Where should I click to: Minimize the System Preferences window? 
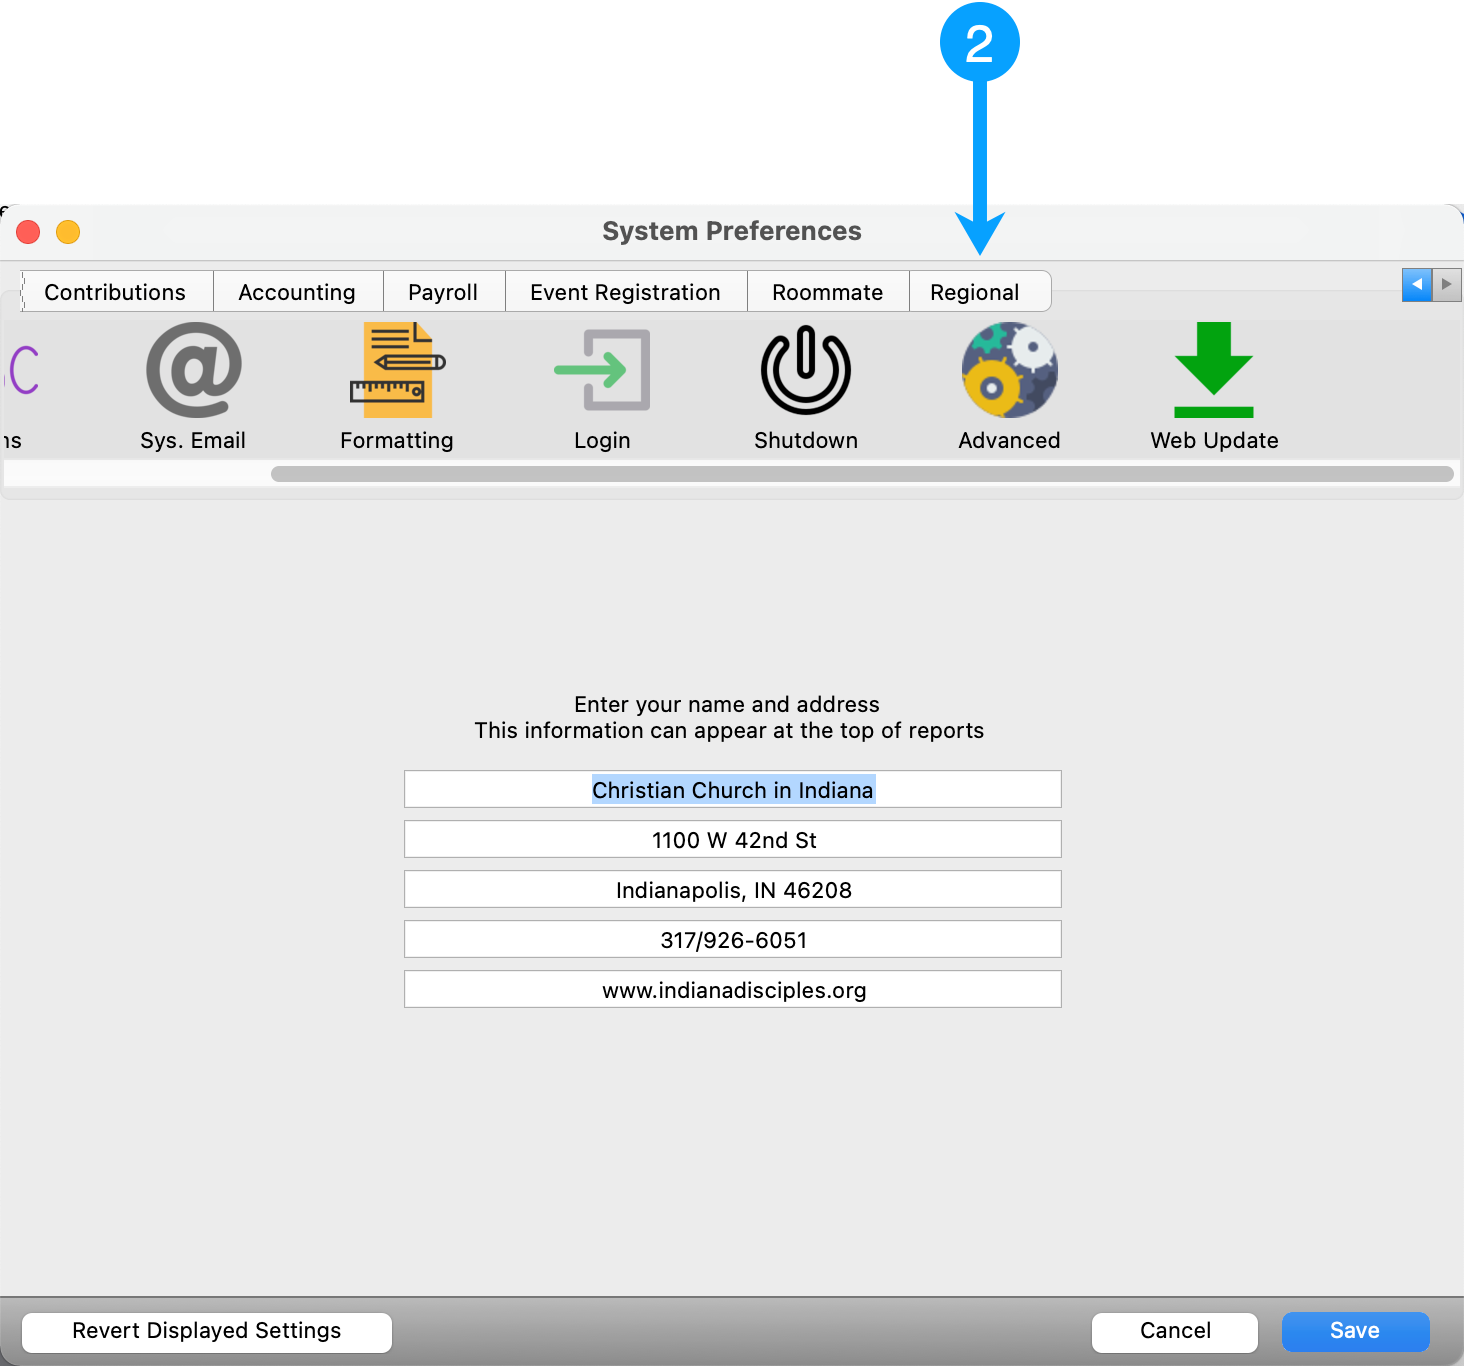click(x=68, y=232)
